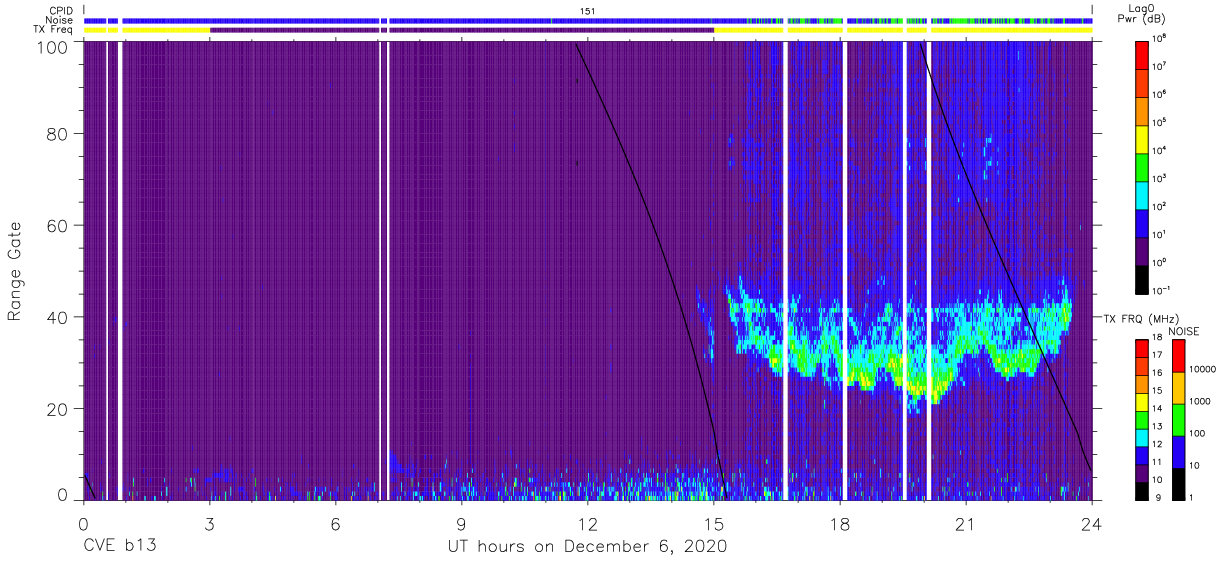Image resolution: width=1228 pixels, height=567 pixels.
Task: Click the '10000' label on NOISE scale
Action: pyautogui.click(x=1202, y=369)
